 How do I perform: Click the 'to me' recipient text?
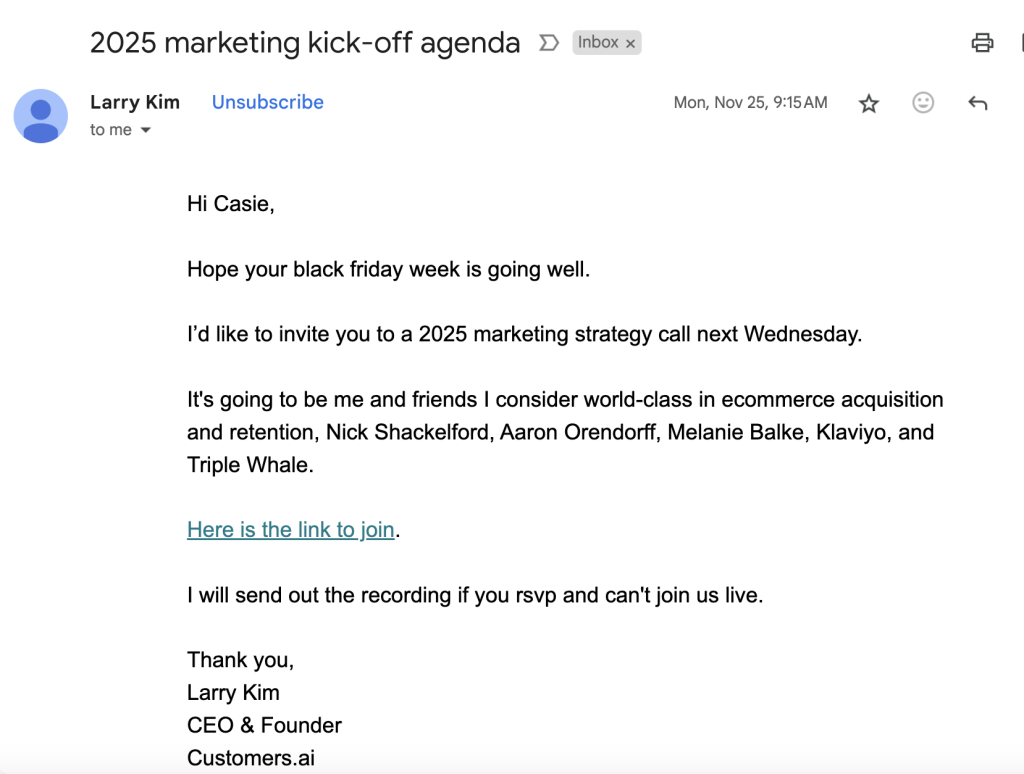[111, 130]
